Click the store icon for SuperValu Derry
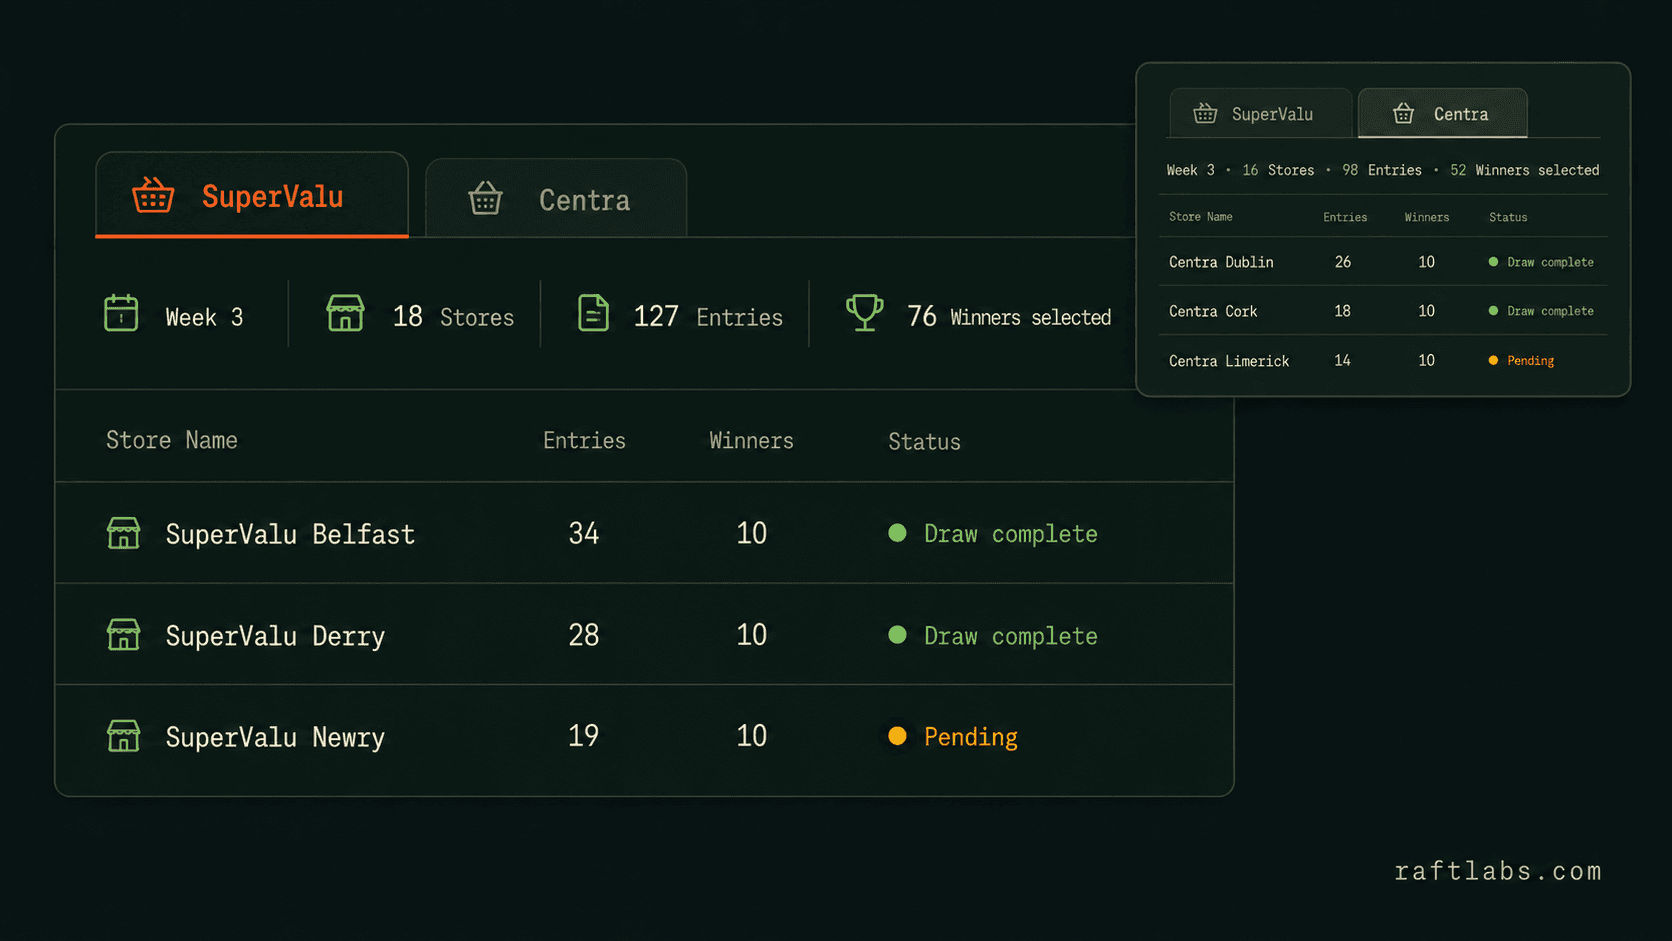Screen dimensions: 1672x941 click(124, 634)
